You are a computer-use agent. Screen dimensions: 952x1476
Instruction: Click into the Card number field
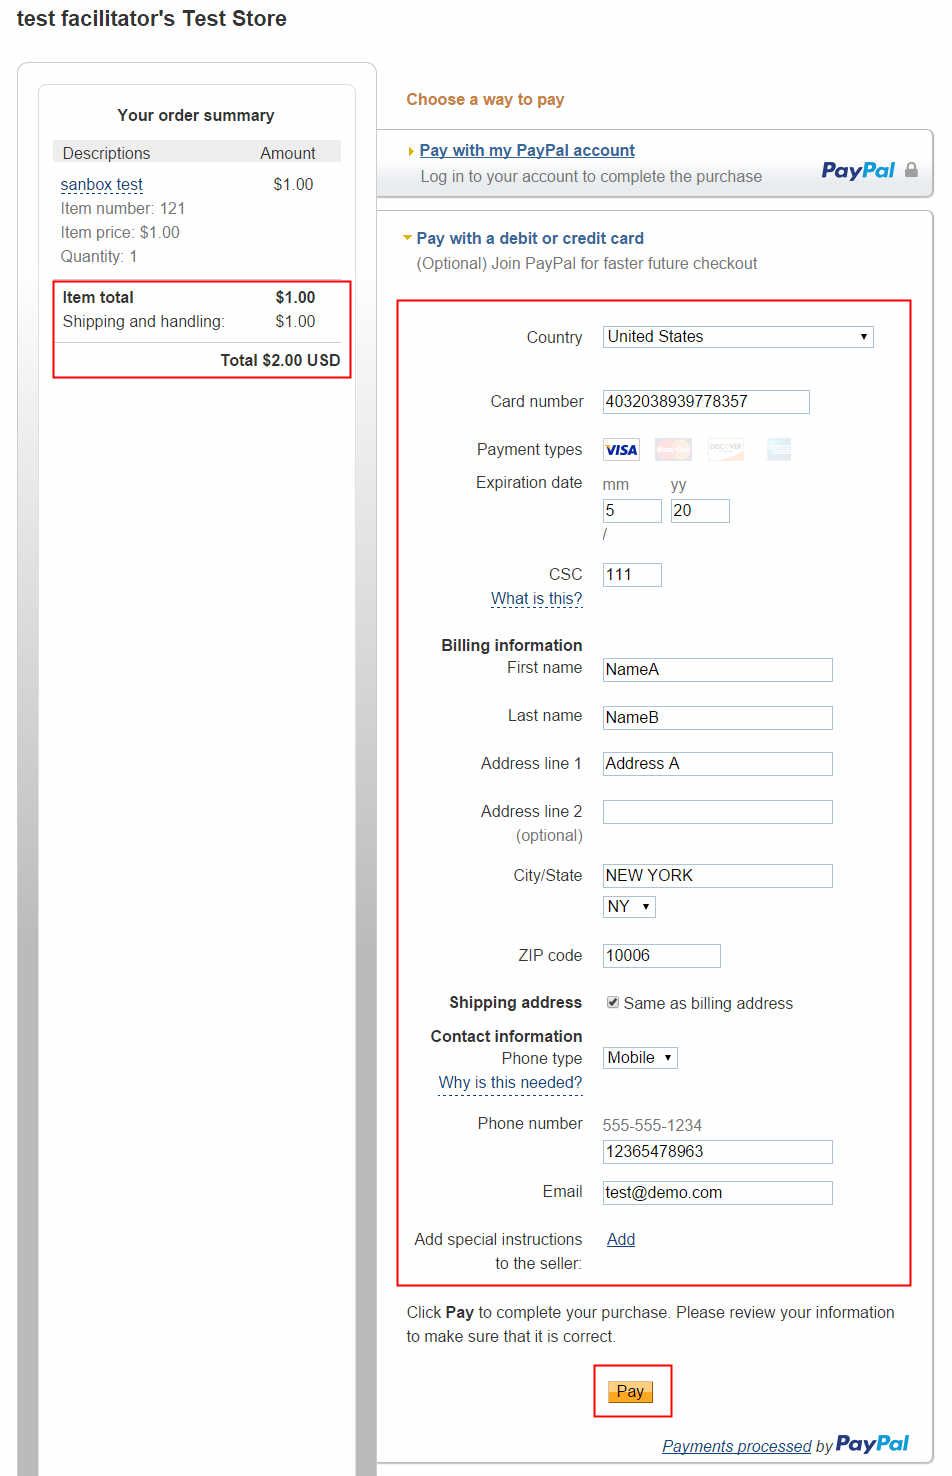point(706,402)
